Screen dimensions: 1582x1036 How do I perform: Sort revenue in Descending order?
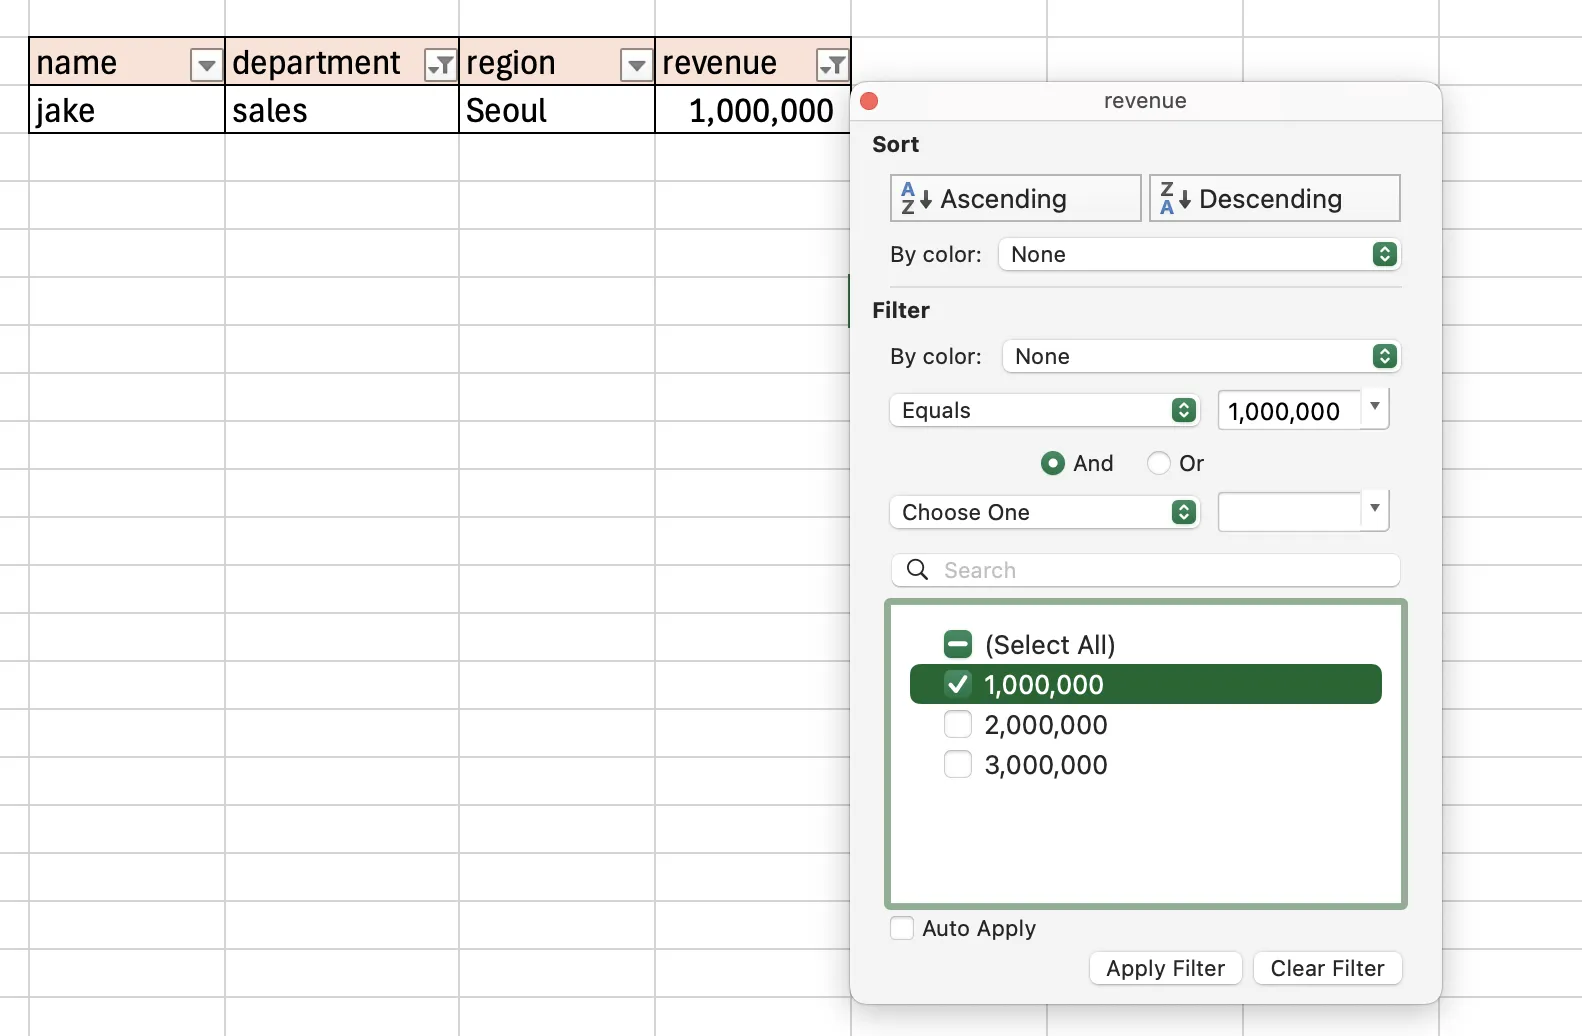click(x=1274, y=199)
